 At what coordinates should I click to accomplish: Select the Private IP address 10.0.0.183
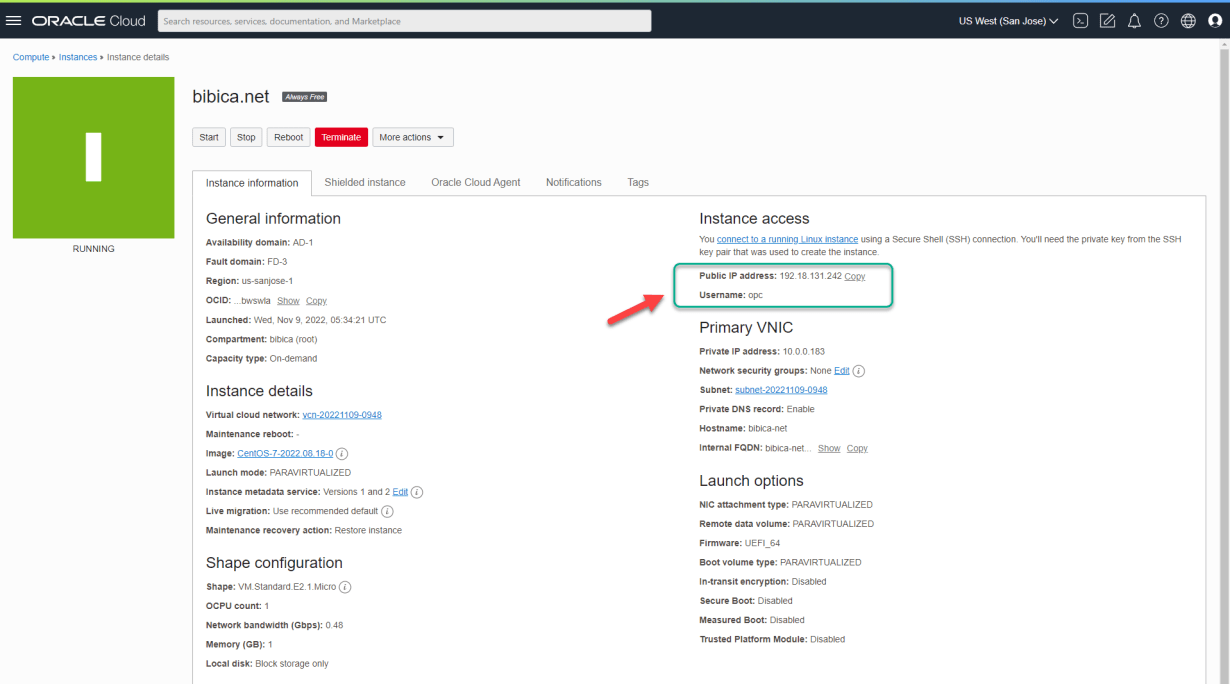pyautogui.click(x=804, y=352)
